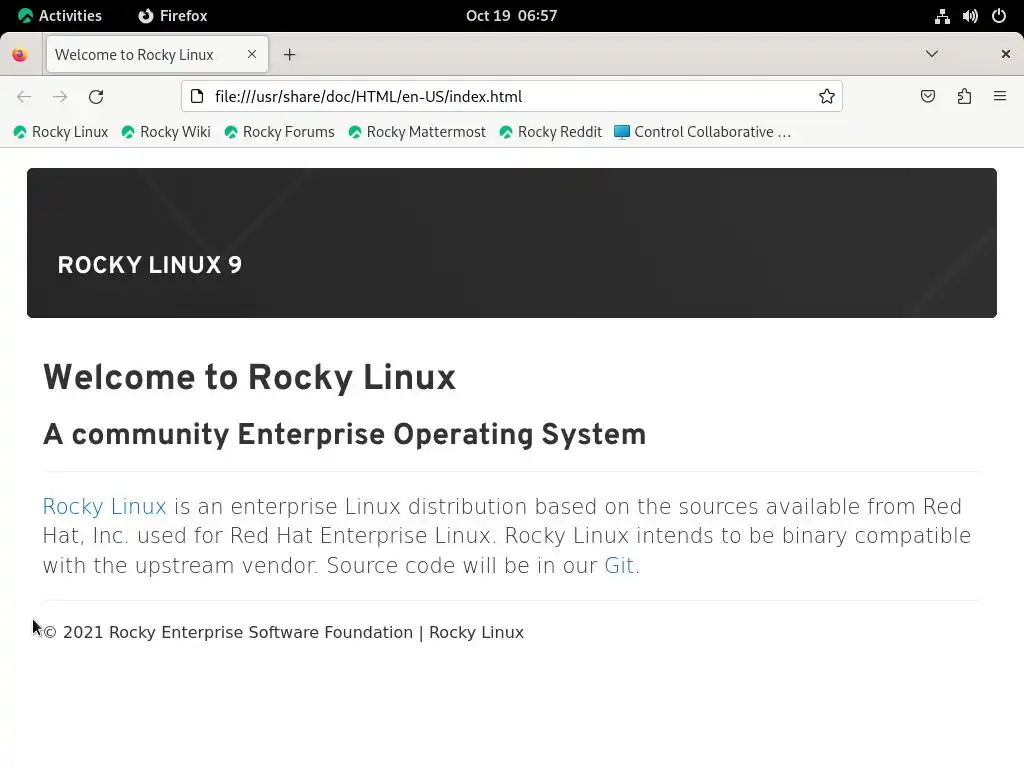1024x768 pixels.
Task: Follow the Rocky Linux link in paragraph
Action: tap(104, 507)
